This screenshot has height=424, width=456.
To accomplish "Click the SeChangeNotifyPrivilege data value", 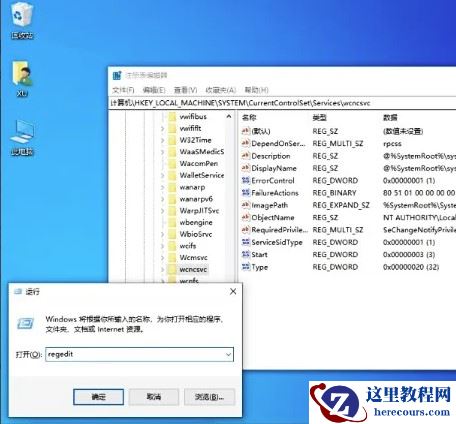I will pos(419,230).
